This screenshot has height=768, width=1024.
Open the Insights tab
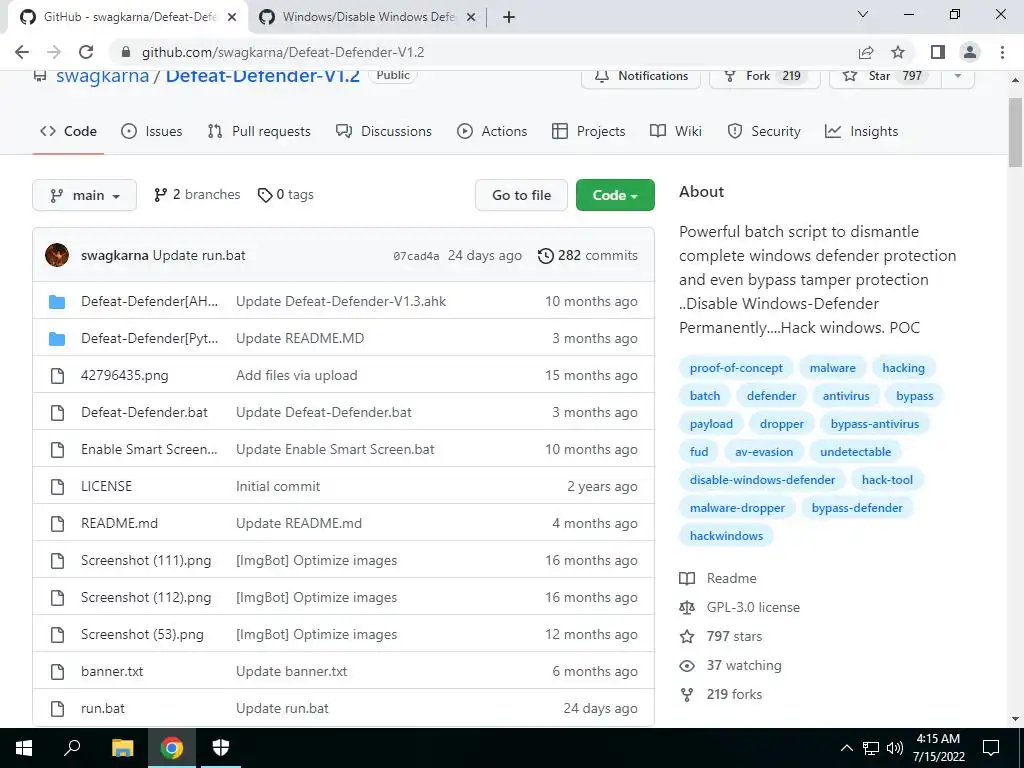[861, 131]
